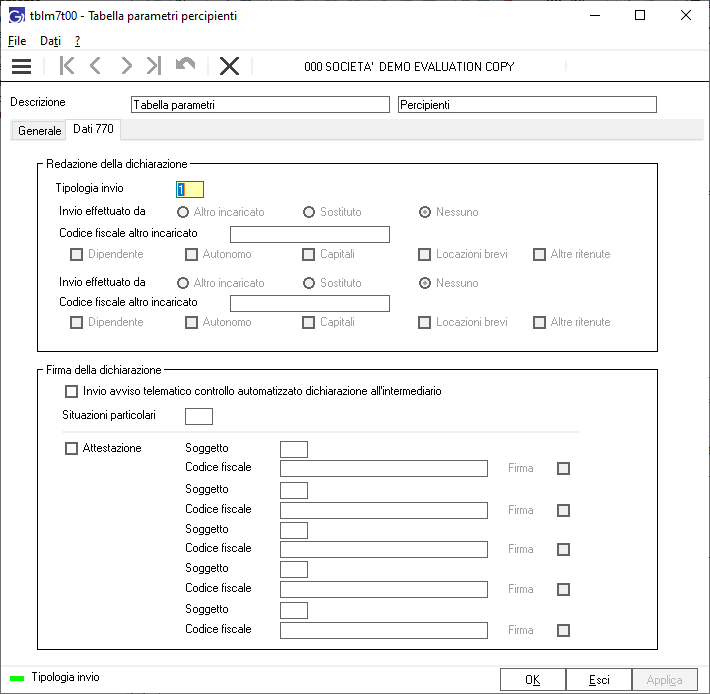Click the Situazioni particolari field
This screenshot has width=710, height=694.
(199, 416)
